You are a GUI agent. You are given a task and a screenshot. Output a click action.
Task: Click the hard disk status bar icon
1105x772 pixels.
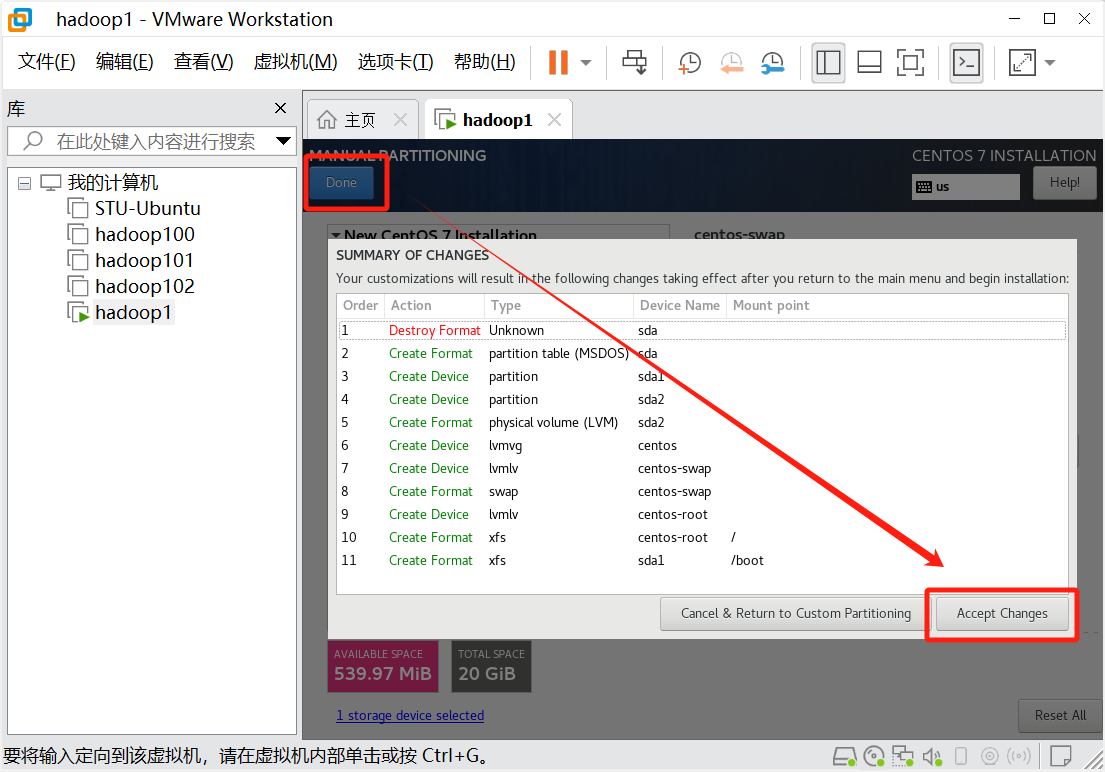(x=844, y=757)
